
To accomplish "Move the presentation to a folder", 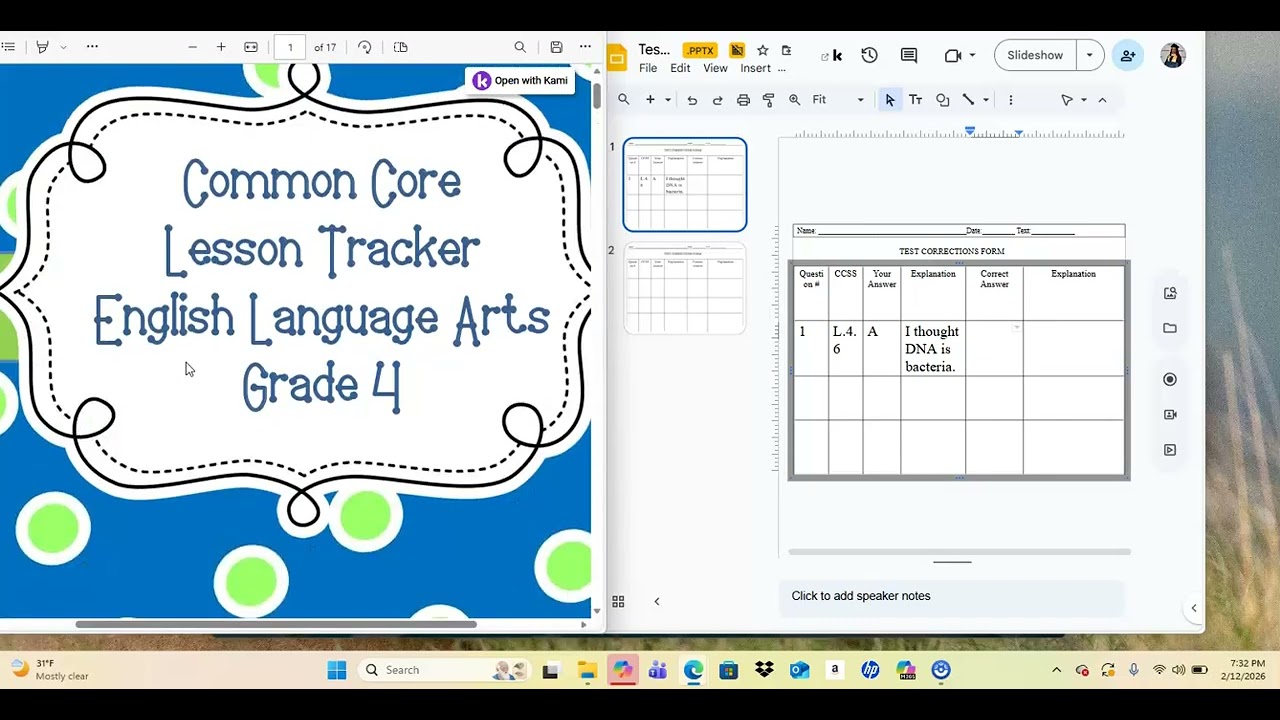I will tap(786, 50).
